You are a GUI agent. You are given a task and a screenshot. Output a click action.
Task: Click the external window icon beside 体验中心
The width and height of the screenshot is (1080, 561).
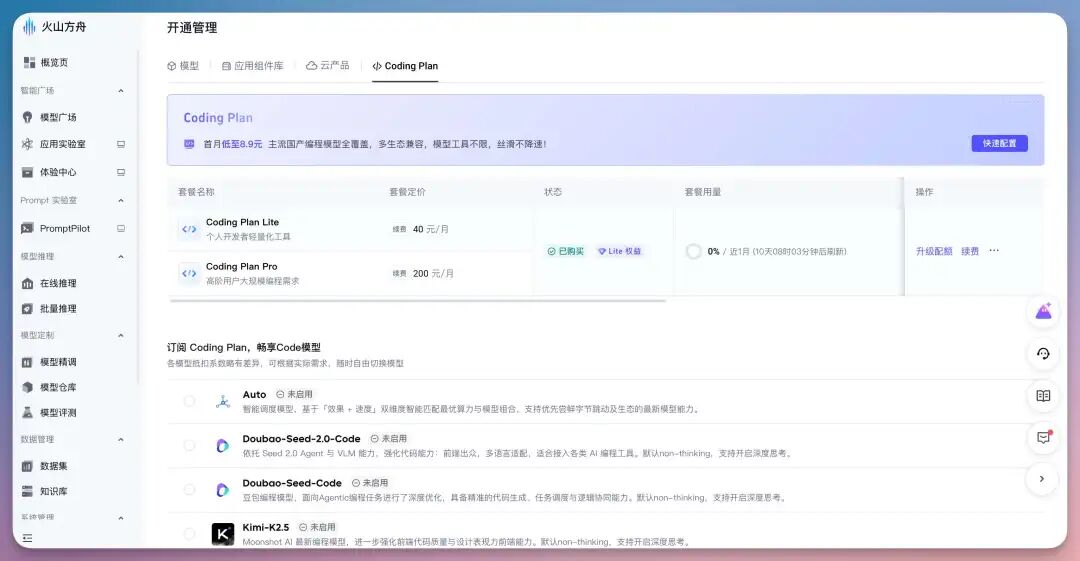(x=121, y=172)
